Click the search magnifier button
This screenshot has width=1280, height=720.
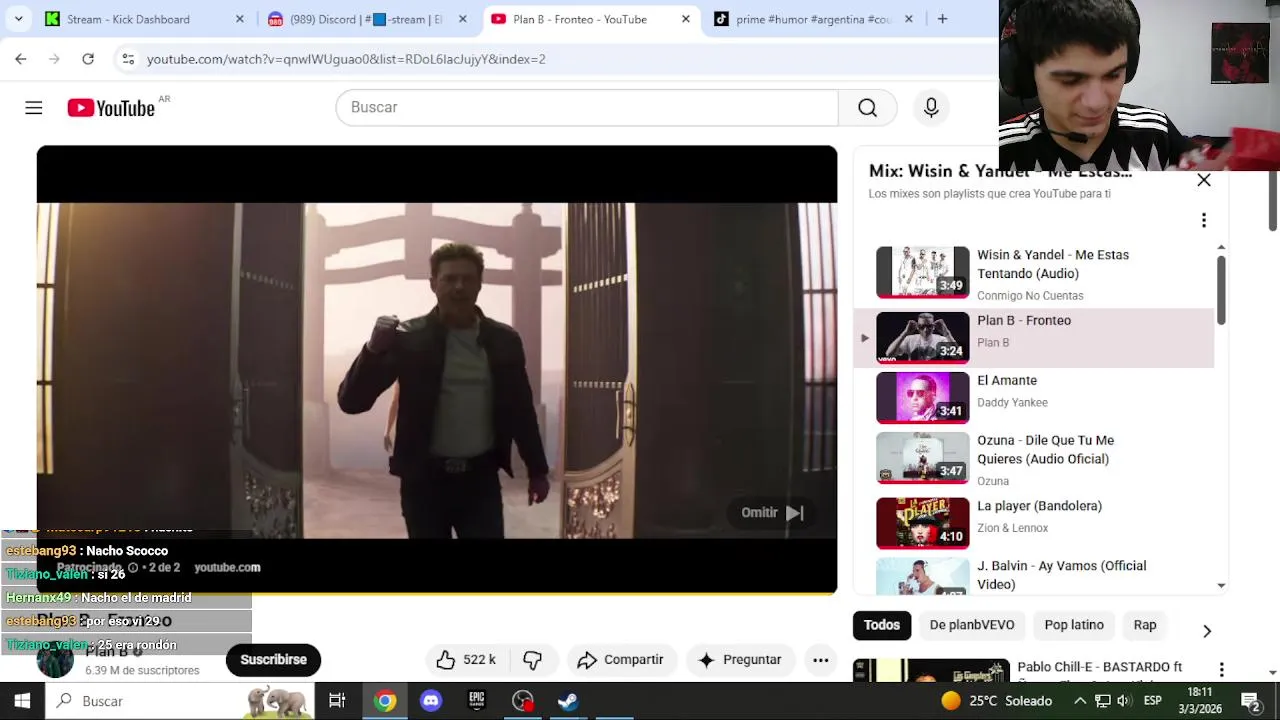(x=867, y=108)
